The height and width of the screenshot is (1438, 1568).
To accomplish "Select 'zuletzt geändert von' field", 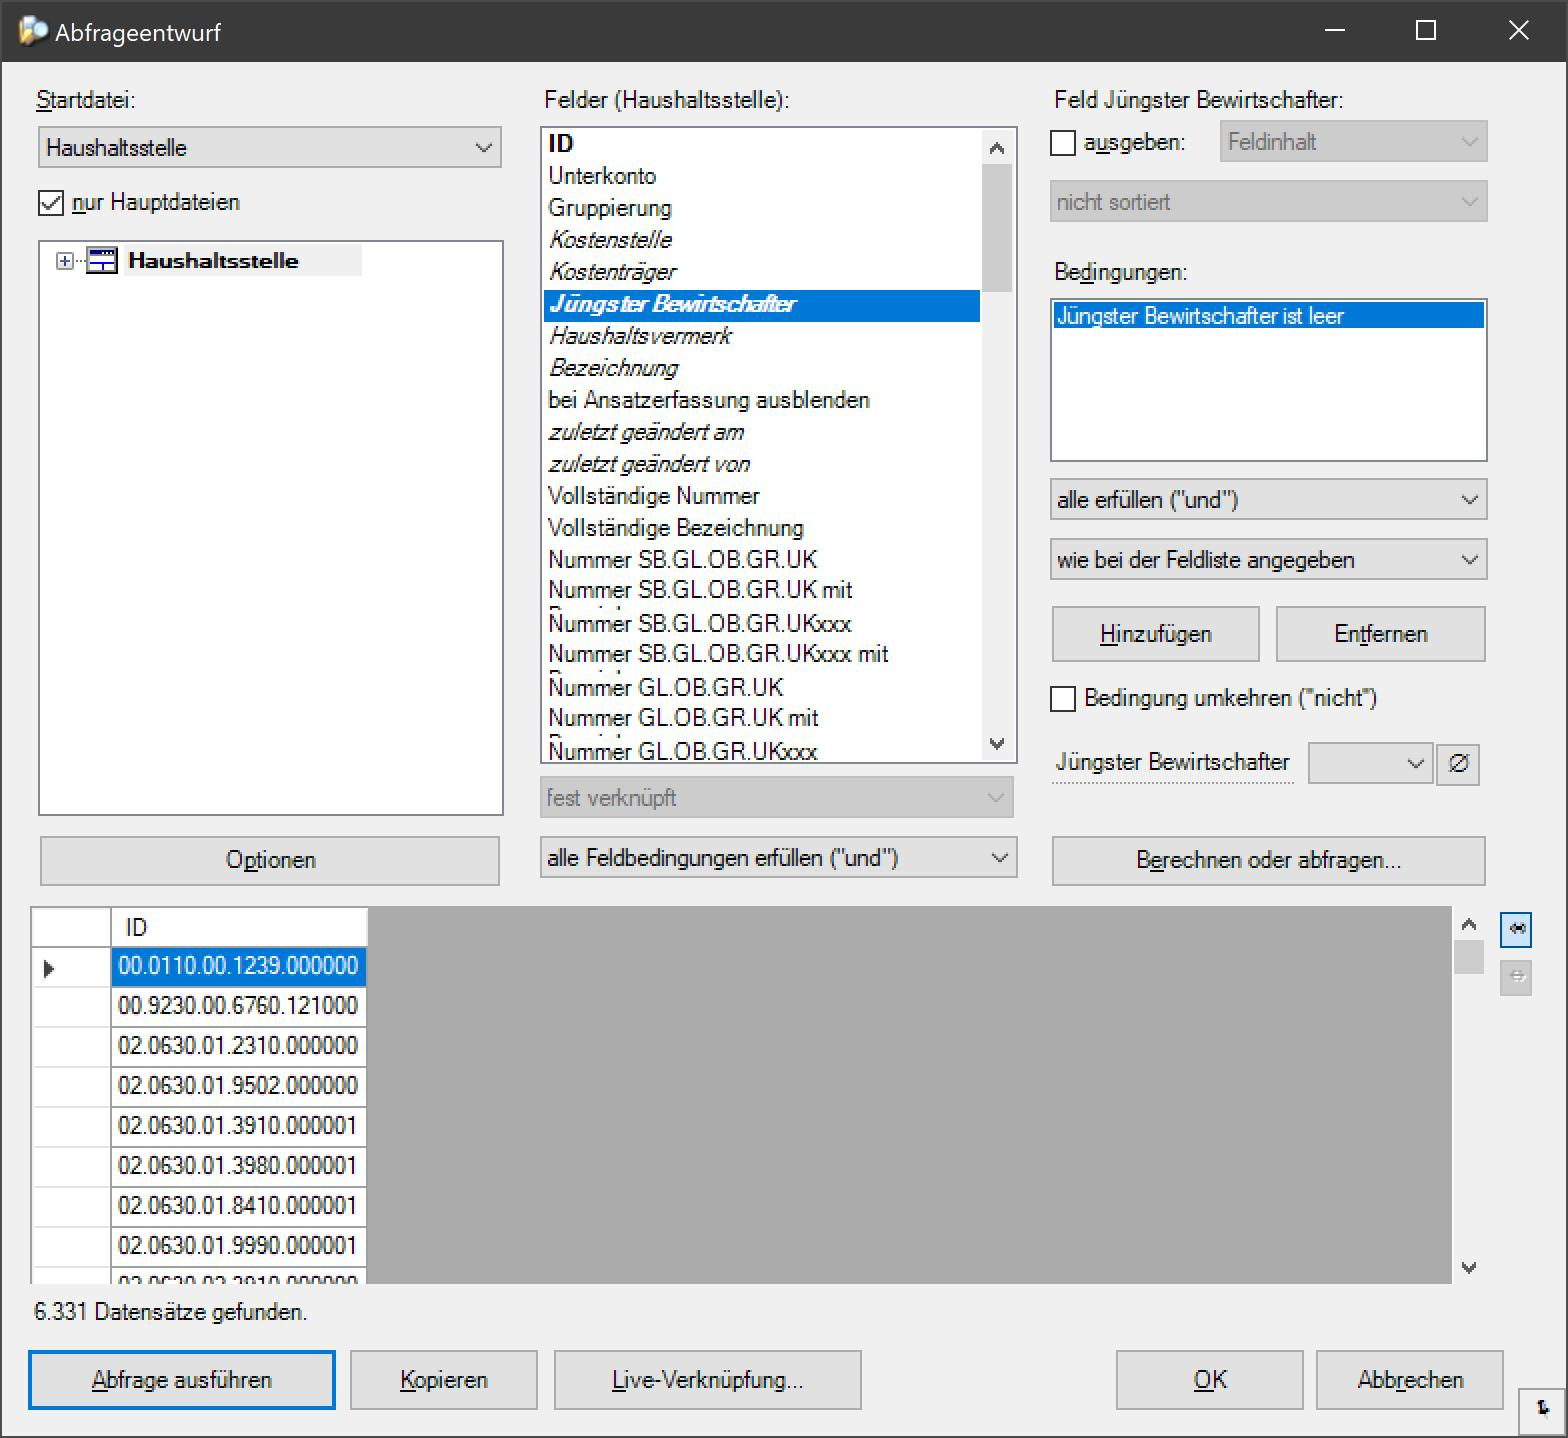I will 762,464.
